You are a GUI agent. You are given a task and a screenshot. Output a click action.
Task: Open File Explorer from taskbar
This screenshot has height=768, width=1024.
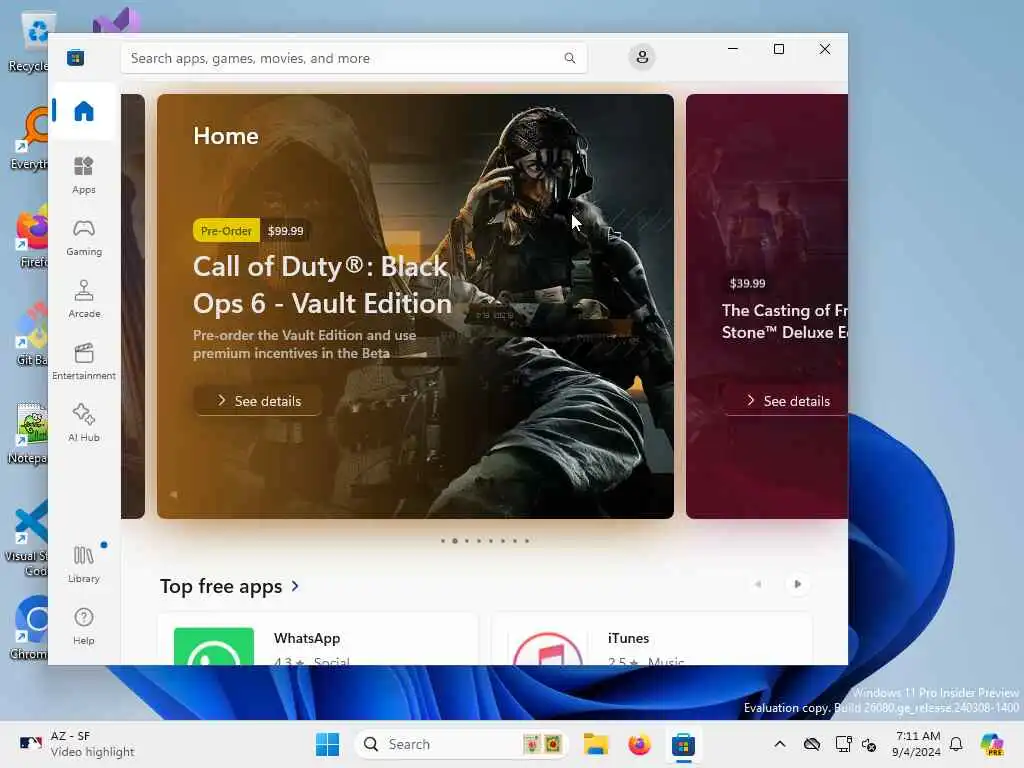[x=596, y=744]
